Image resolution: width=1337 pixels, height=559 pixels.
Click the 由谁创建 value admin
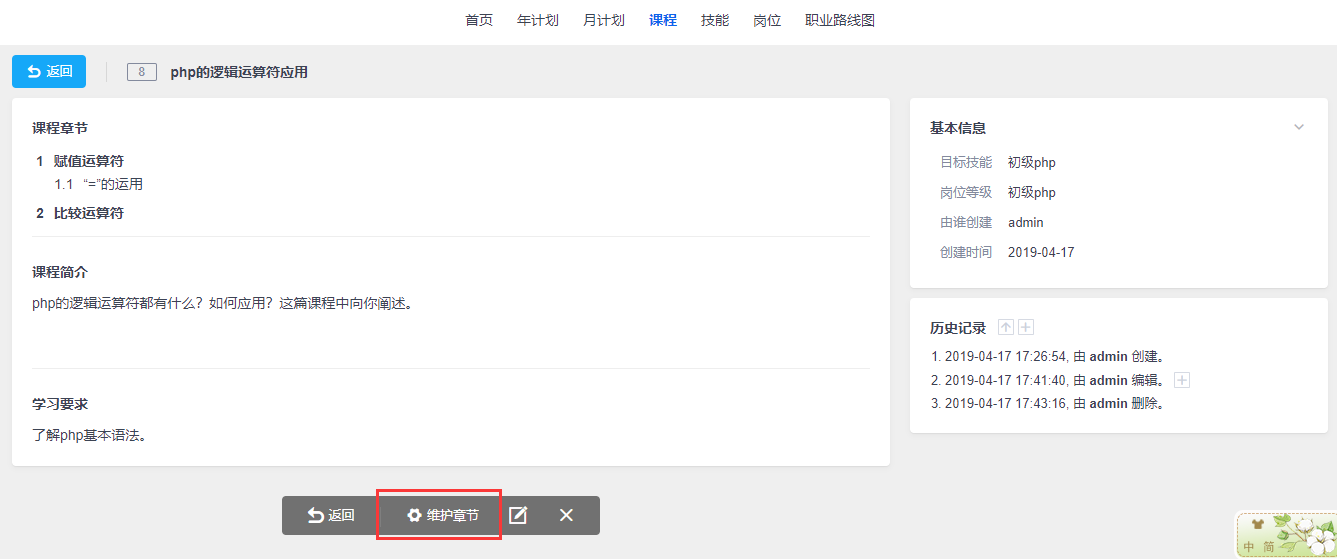pyautogui.click(x=1026, y=222)
